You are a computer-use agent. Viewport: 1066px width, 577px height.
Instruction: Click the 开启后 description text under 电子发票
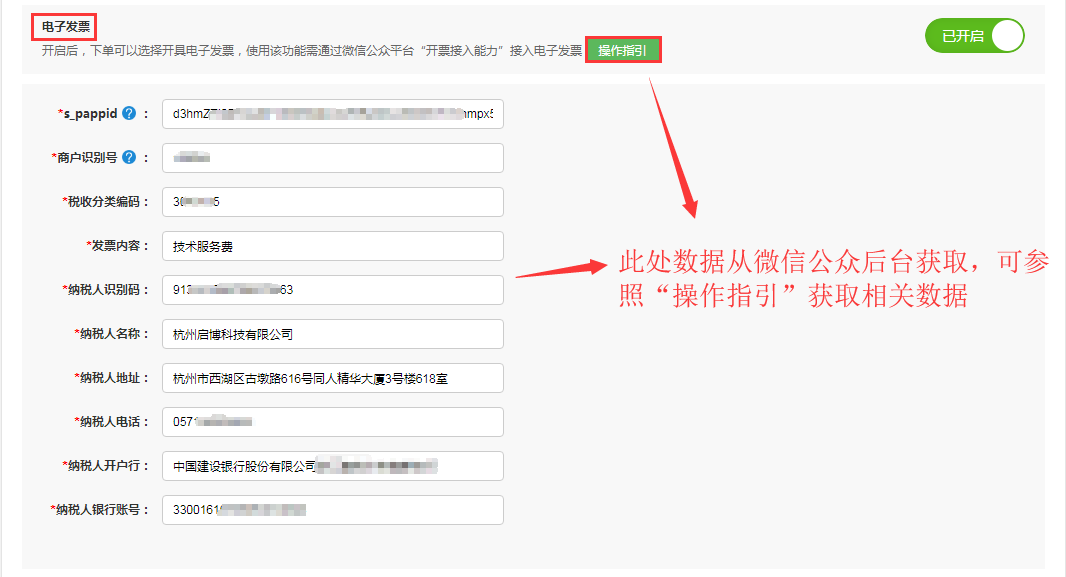(x=310, y=51)
